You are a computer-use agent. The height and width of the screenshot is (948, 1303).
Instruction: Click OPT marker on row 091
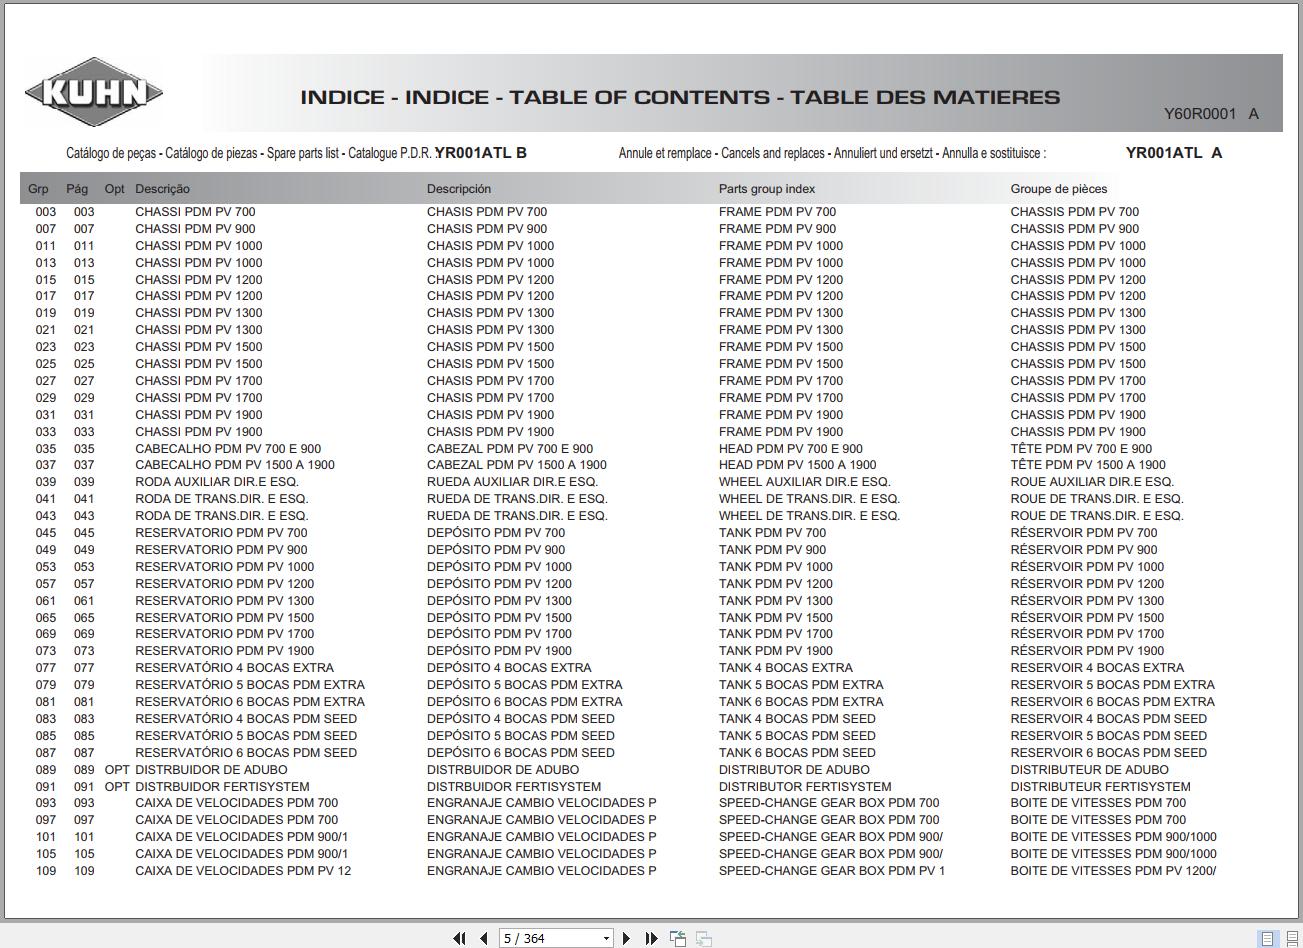117,787
